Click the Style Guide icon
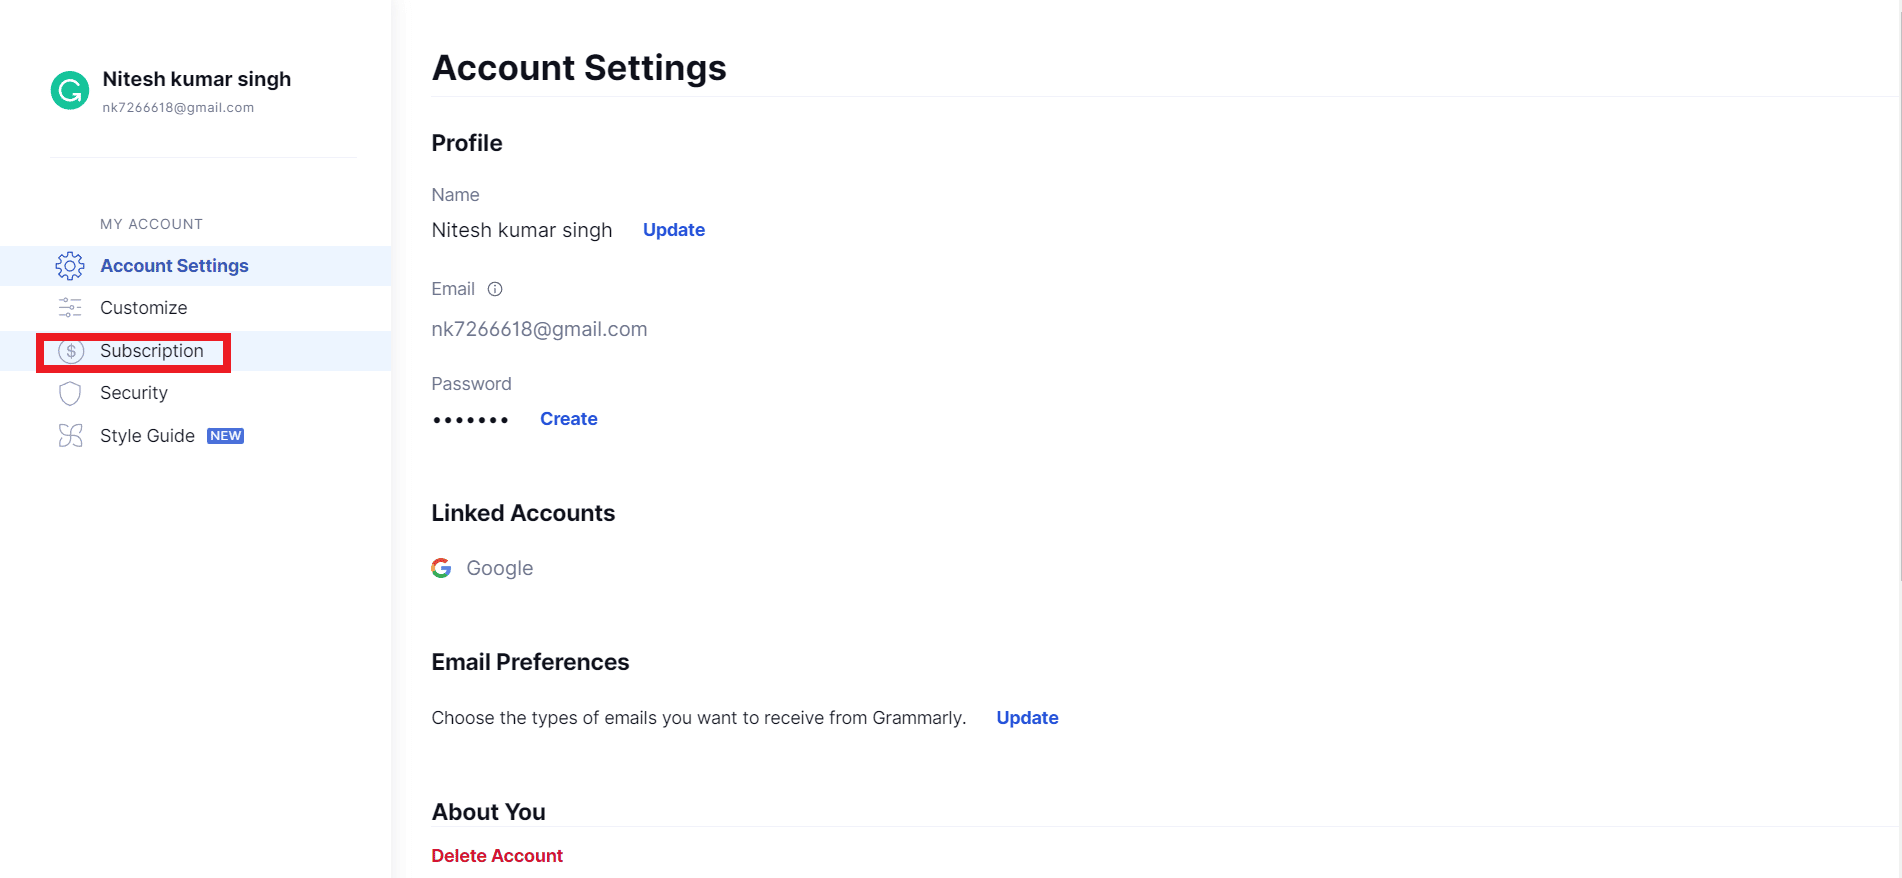This screenshot has width=1902, height=878. [70, 436]
